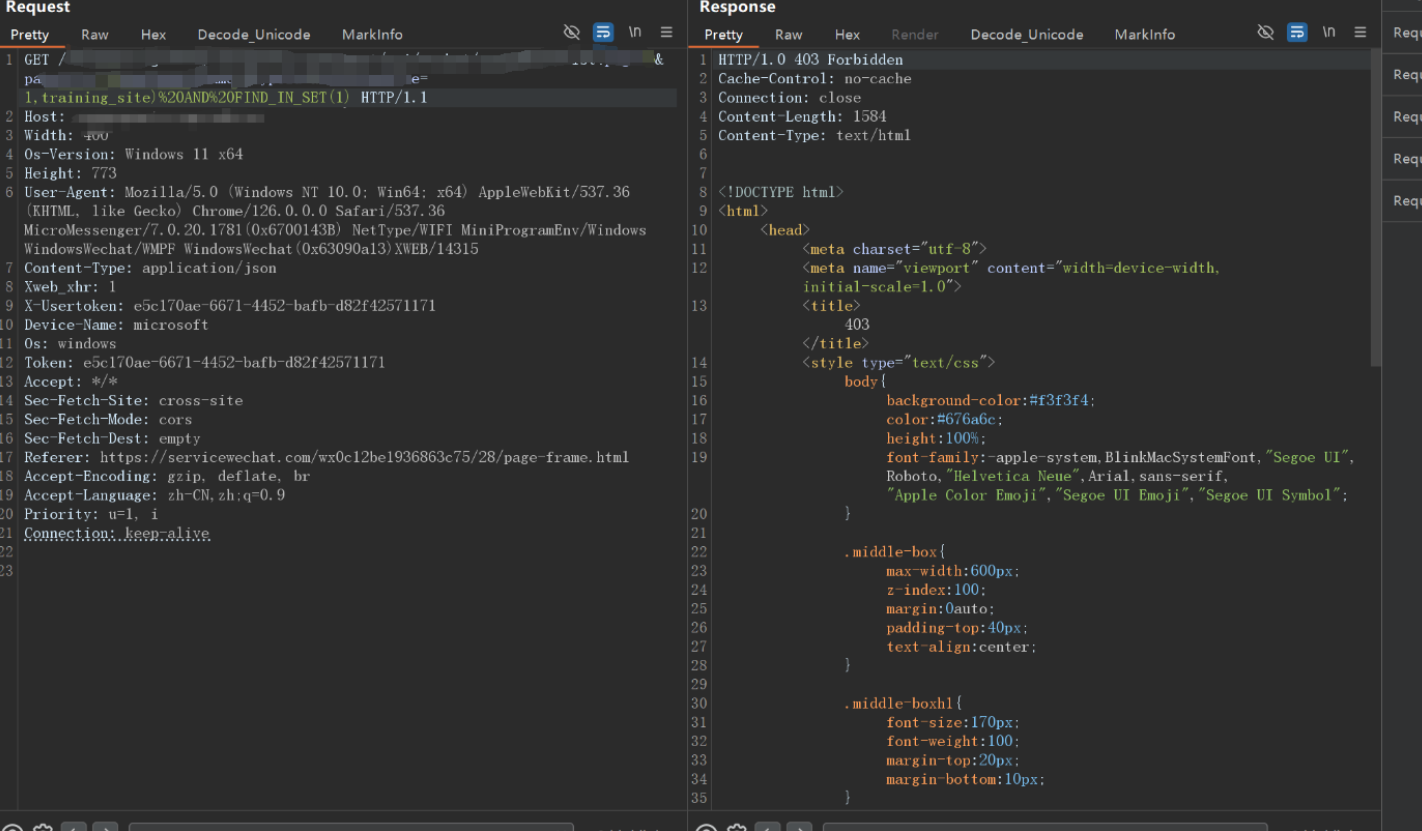Toggle line wrap in the Request panel
The width and height of the screenshot is (1422, 831).
click(x=603, y=32)
